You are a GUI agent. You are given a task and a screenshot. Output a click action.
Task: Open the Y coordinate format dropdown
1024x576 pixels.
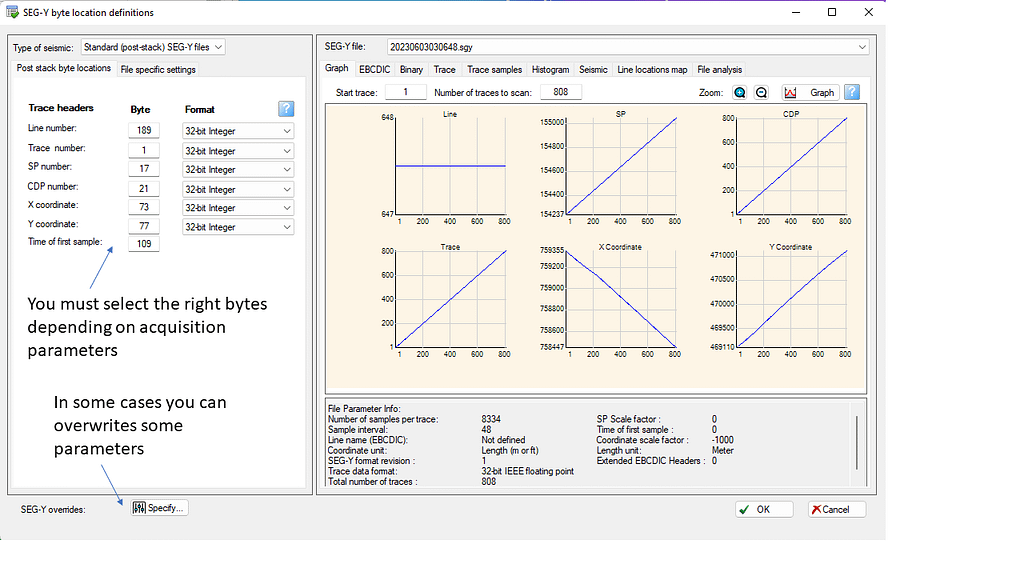click(238, 227)
